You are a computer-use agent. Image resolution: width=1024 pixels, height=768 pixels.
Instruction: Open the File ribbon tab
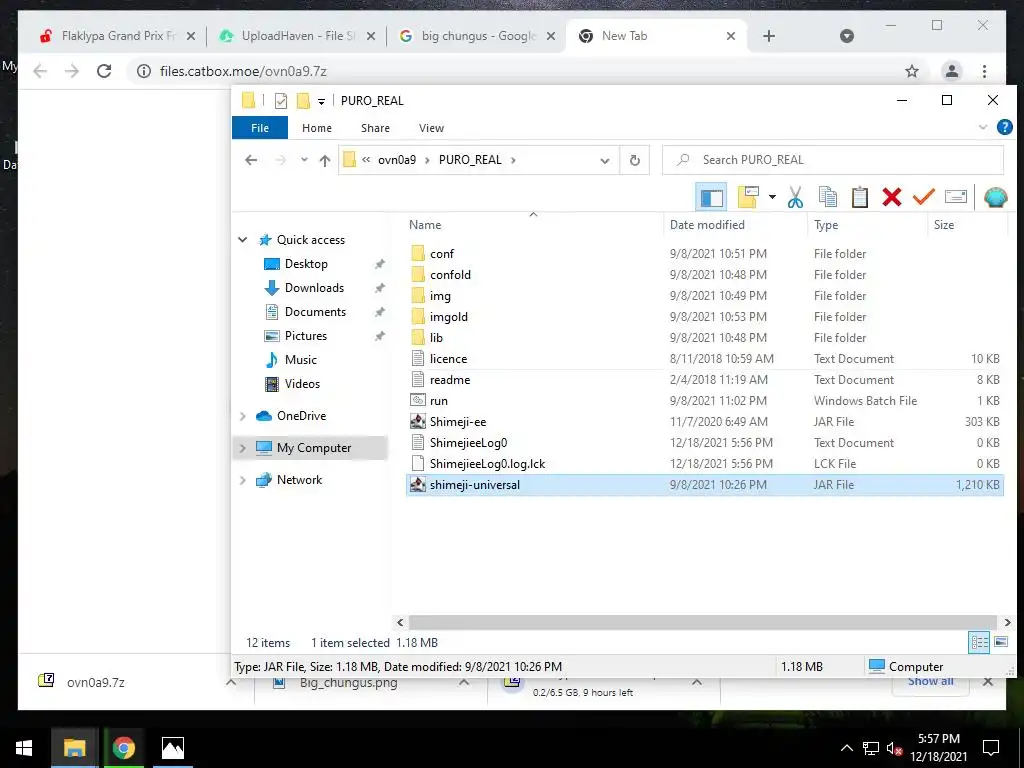click(x=260, y=128)
